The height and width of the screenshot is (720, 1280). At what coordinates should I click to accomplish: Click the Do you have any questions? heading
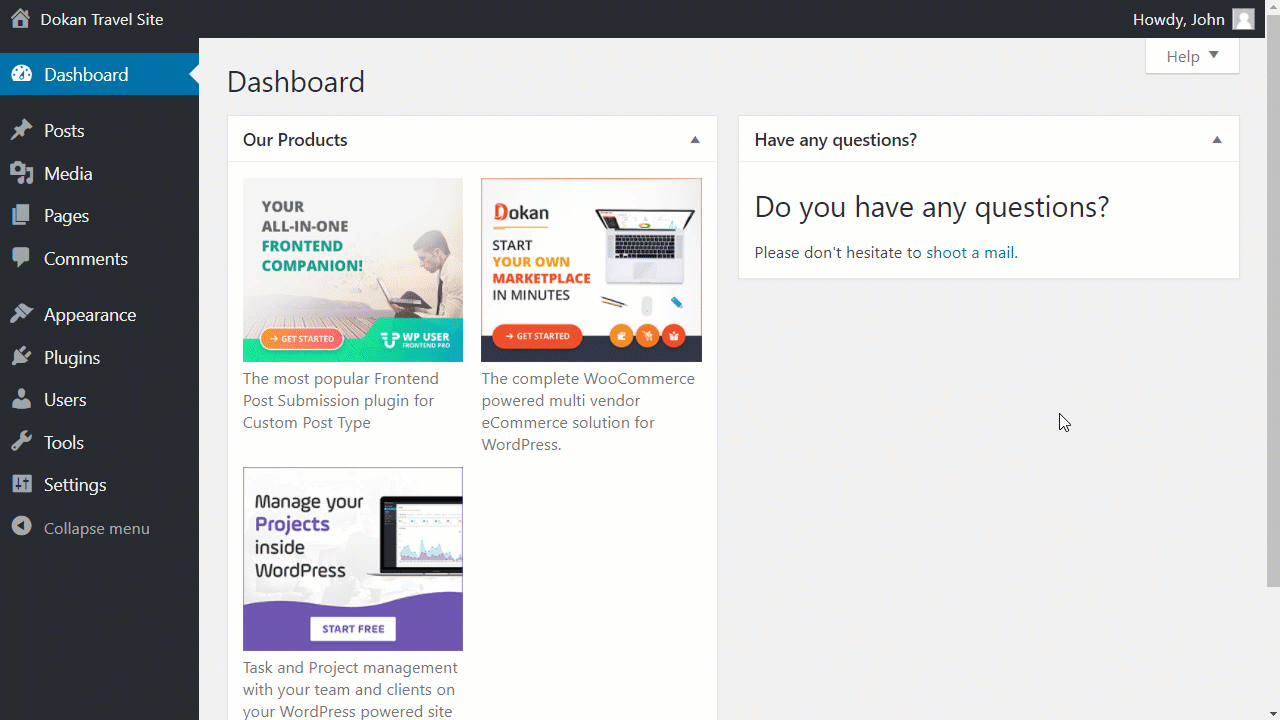(x=932, y=207)
